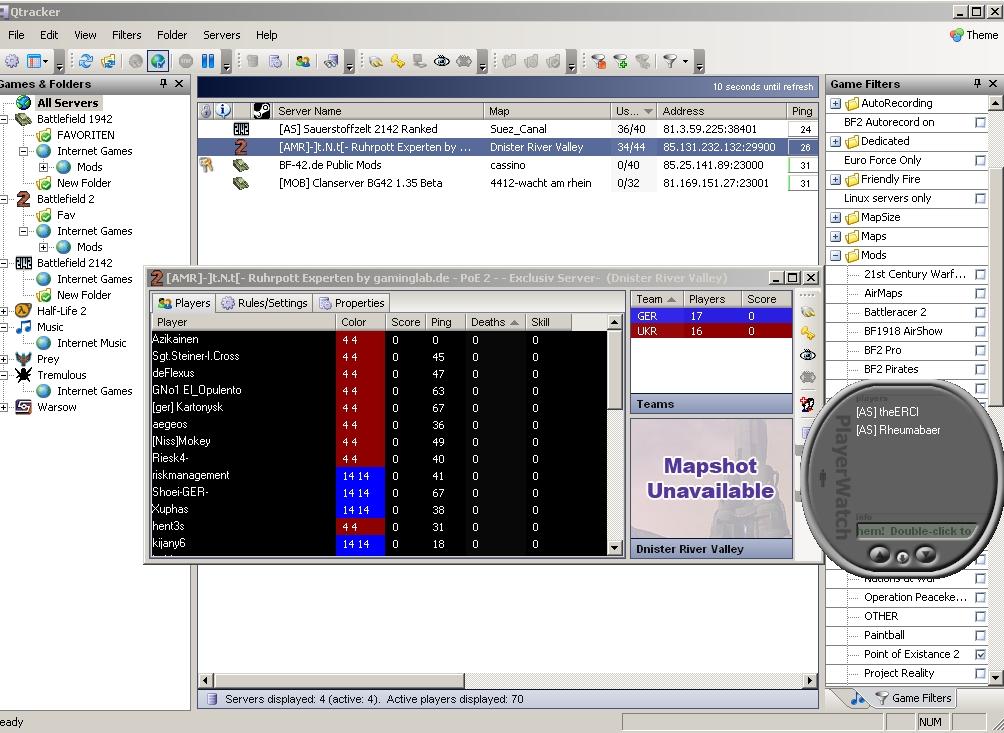Click the yellow key password icon in main toolbar

click(x=398, y=61)
